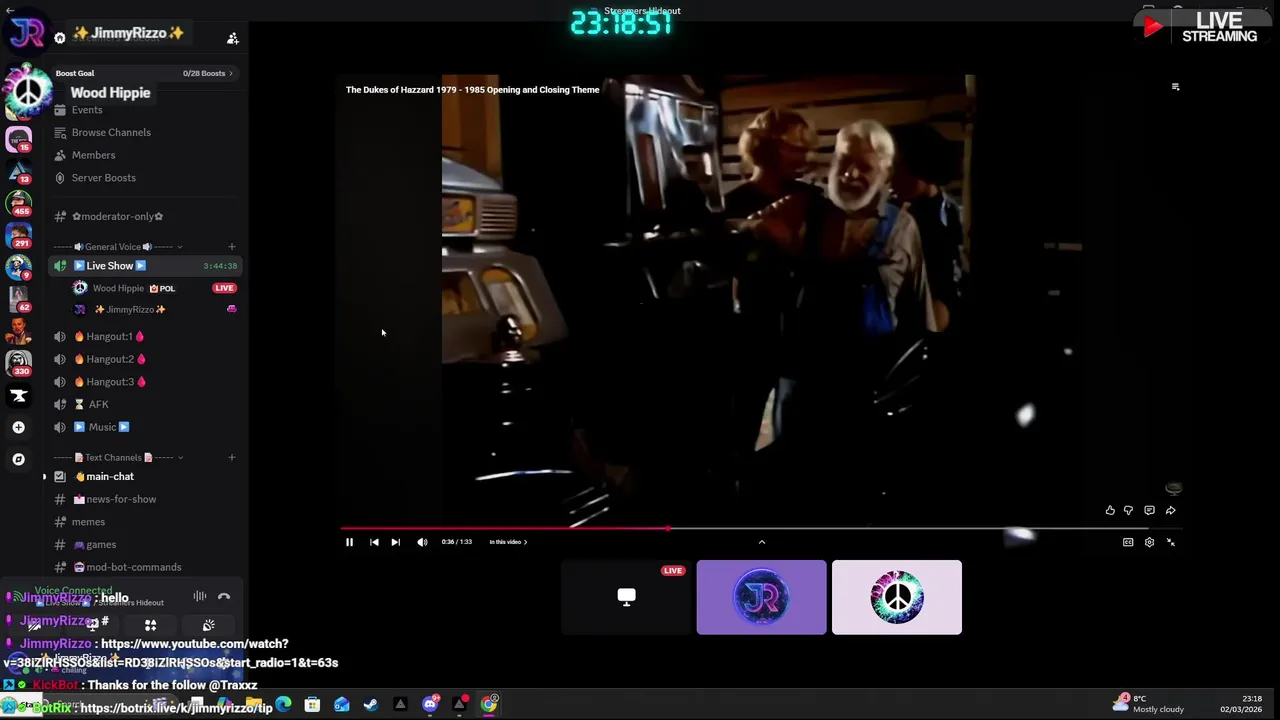Open Discord from the taskbar
This screenshot has width=1280, height=720.
point(430,705)
